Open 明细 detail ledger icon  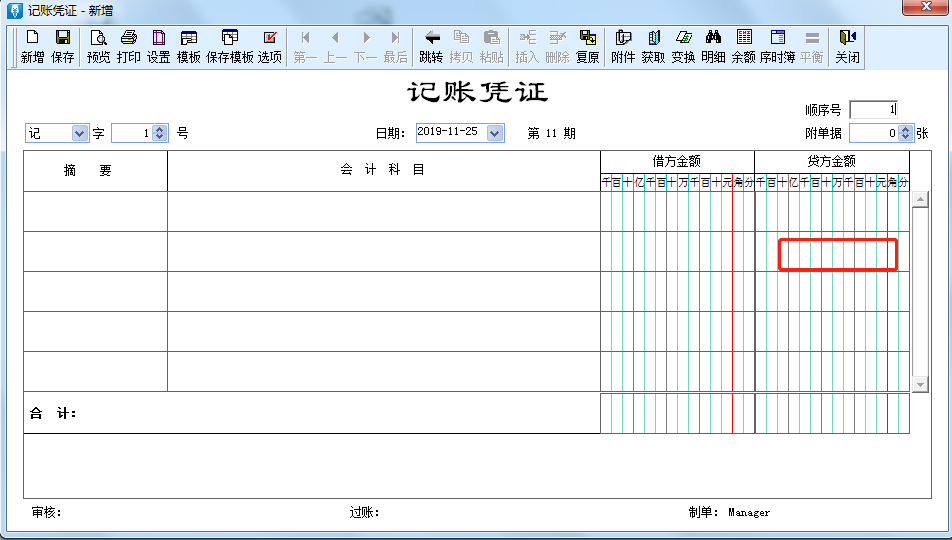(x=713, y=46)
